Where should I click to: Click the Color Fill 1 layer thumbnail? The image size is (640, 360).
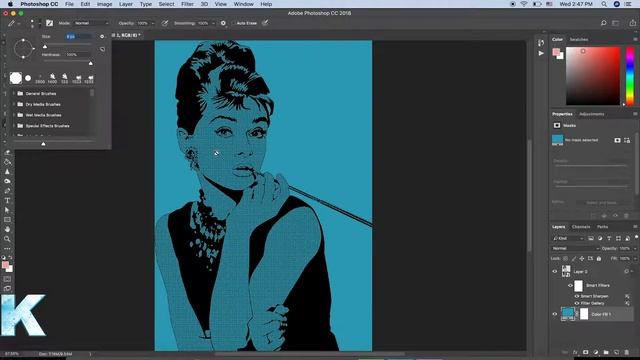click(x=568, y=314)
